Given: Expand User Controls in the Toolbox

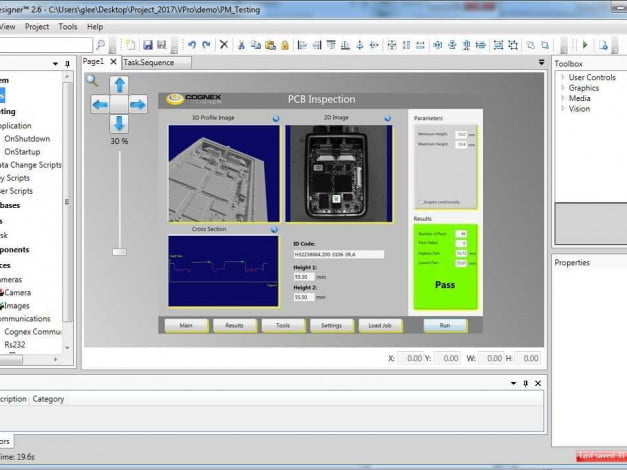Looking at the screenshot, I should [563, 77].
